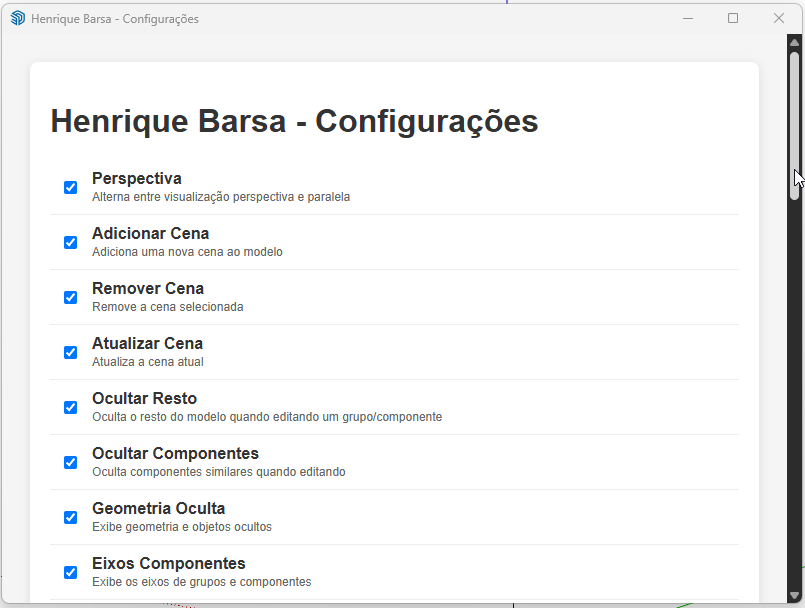
Task: Turn off the Atualizar Cena checkbox
Action: tap(71, 352)
